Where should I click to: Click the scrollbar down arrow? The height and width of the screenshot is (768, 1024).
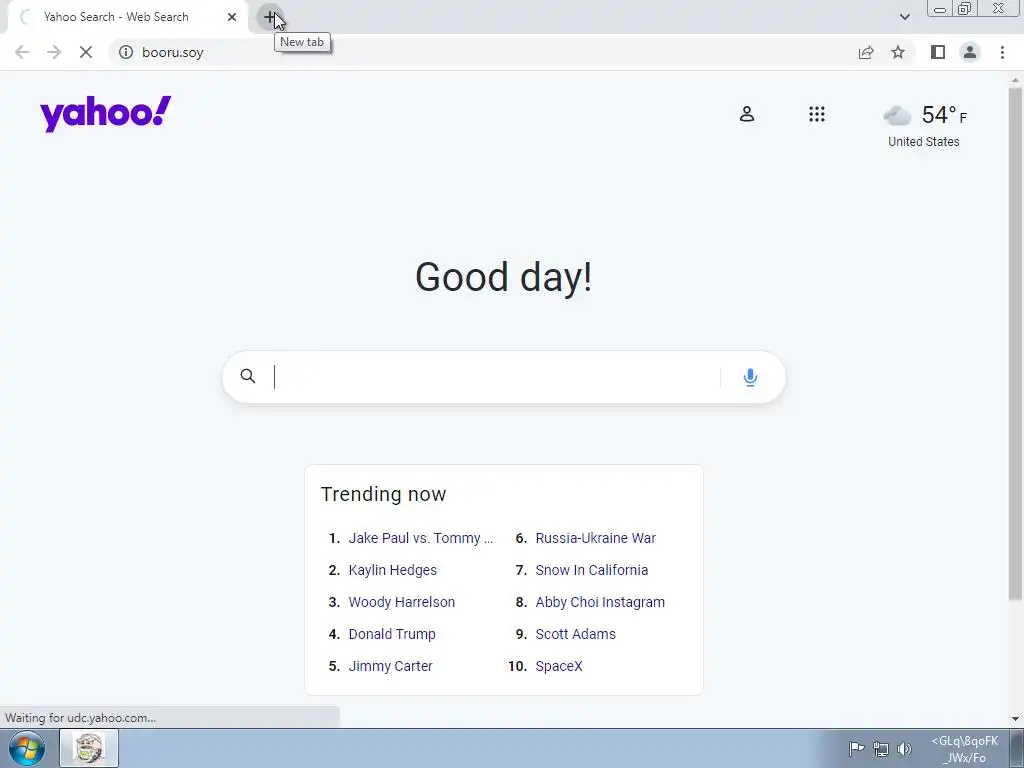tap(1015, 719)
